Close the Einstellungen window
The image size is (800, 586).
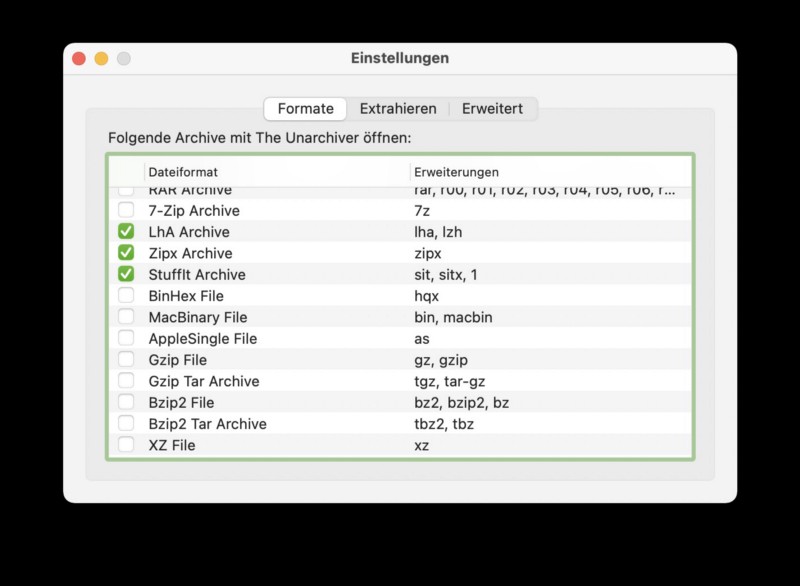(x=79, y=59)
